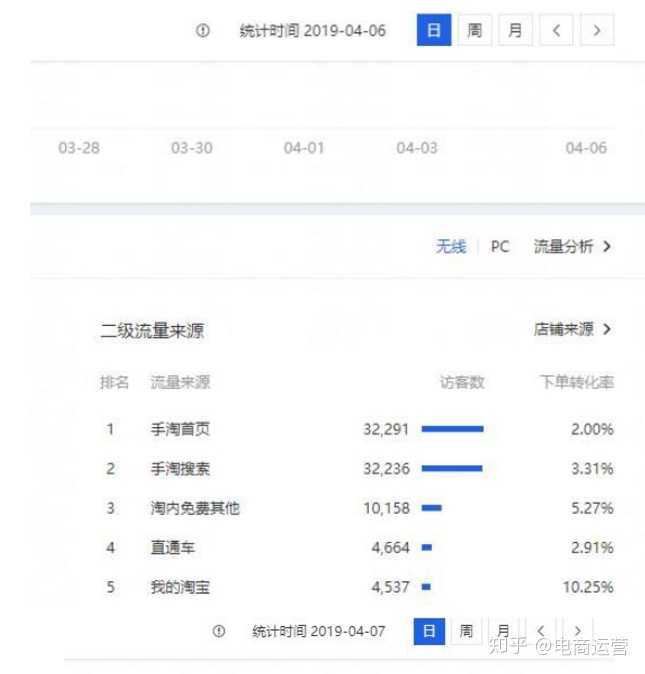
Task: Switch to the 无线 tab
Action: 450,246
